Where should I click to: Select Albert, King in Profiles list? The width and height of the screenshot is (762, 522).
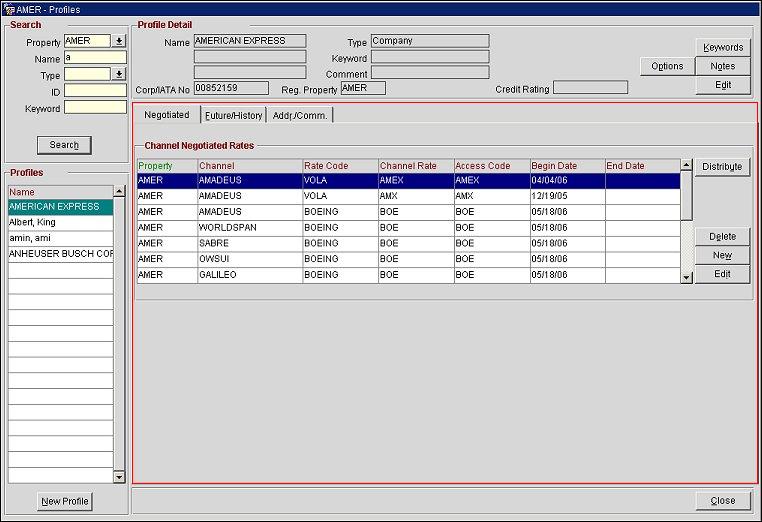pyautogui.click(x=60, y=222)
